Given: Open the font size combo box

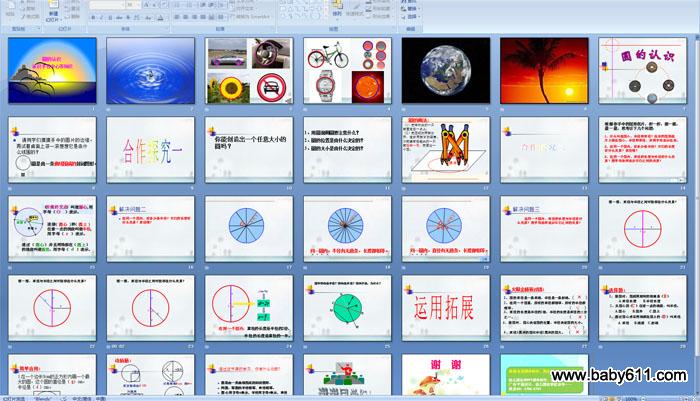Looking at the screenshot, I should coord(133,5).
